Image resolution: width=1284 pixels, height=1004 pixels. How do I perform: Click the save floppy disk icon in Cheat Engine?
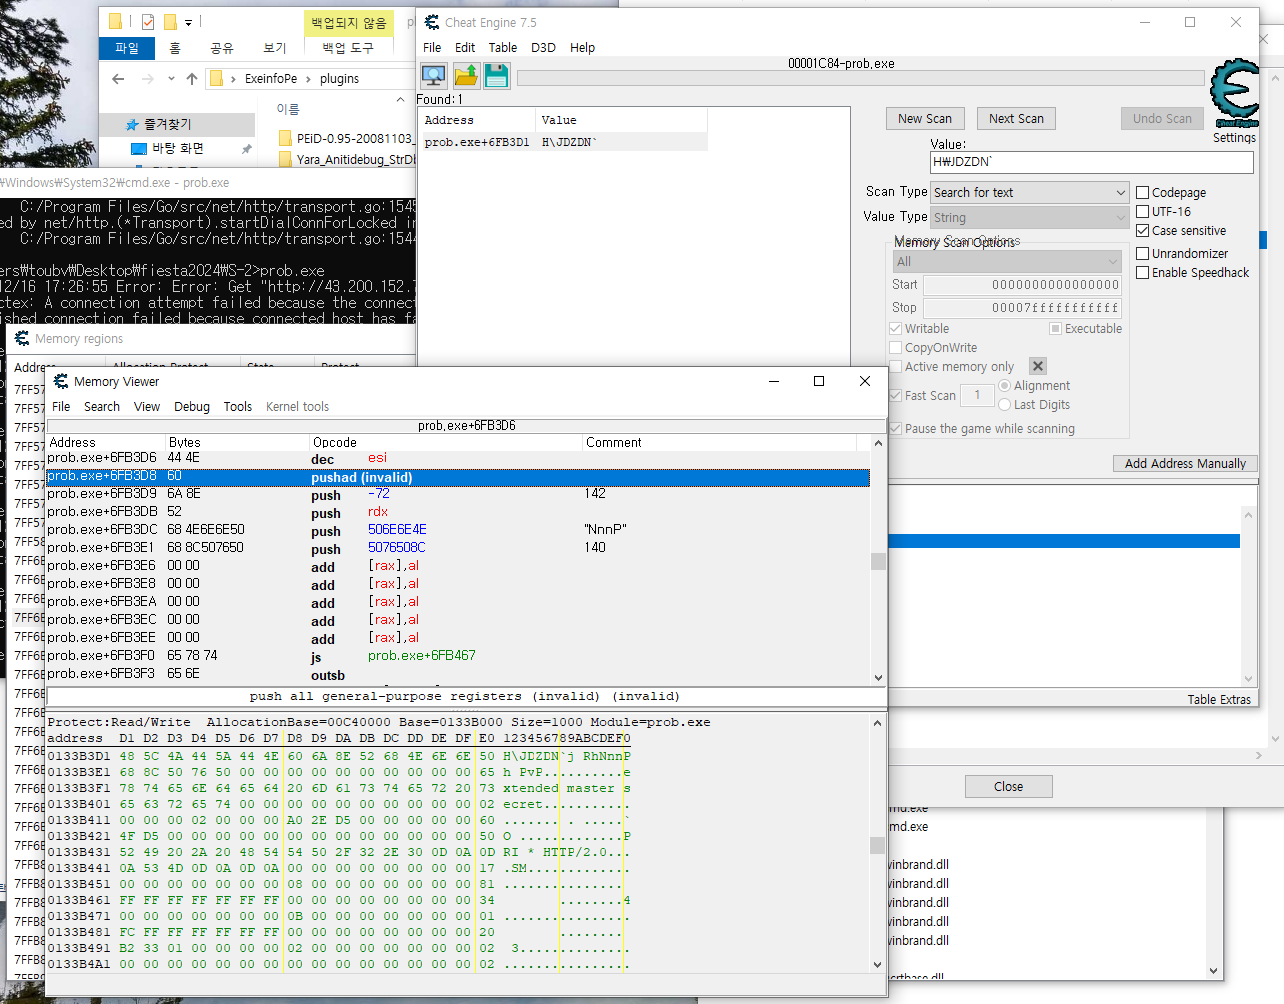point(497,75)
